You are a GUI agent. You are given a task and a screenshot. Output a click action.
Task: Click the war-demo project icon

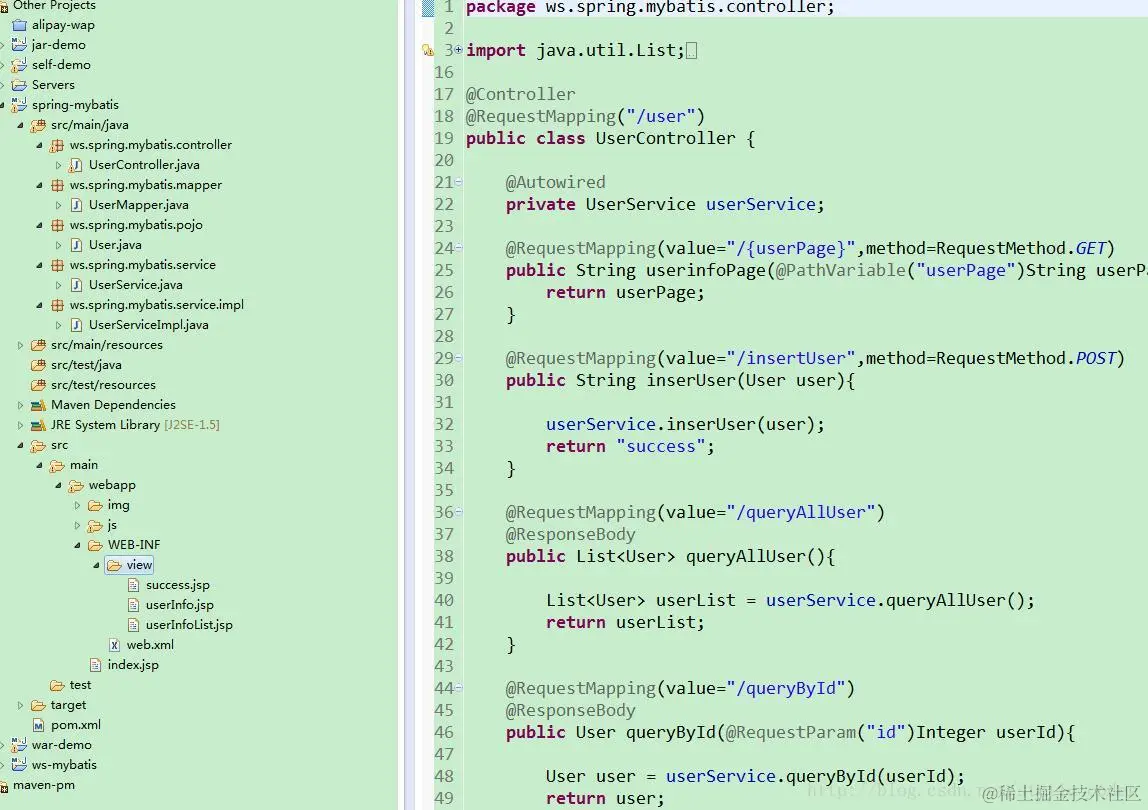pos(19,745)
